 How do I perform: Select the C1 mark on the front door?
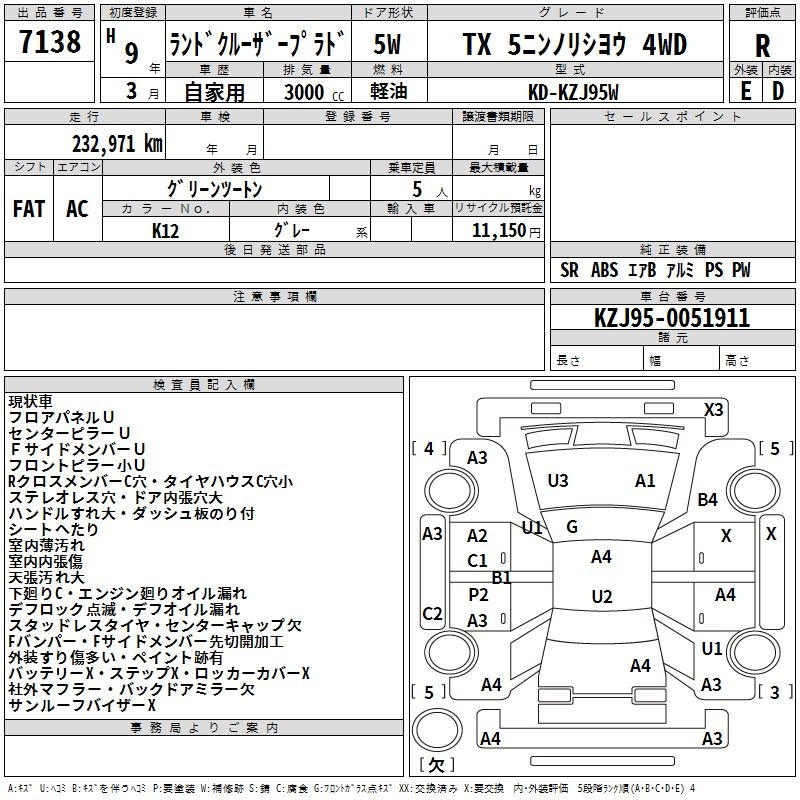(478, 561)
